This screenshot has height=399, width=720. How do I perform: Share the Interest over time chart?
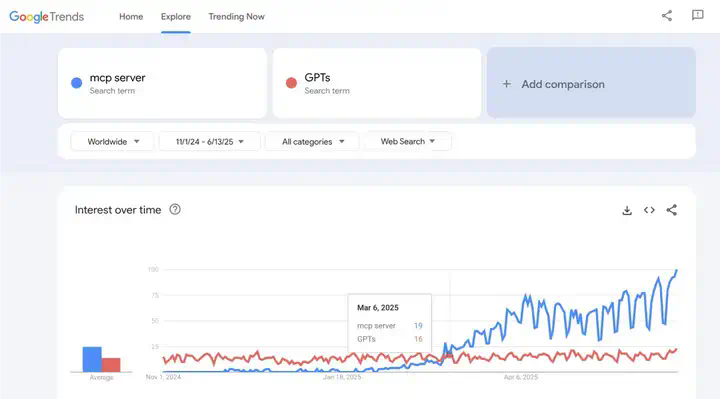[x=671, y=210]
